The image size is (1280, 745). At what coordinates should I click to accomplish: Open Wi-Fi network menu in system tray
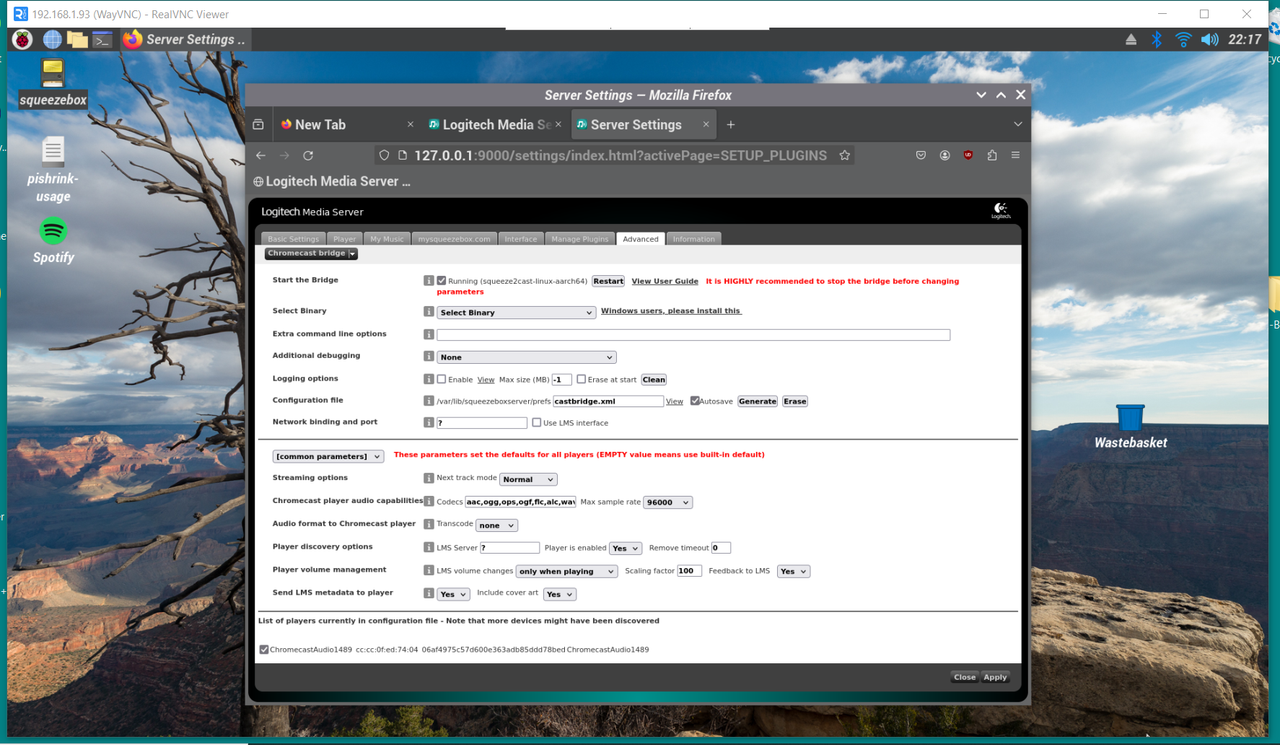(1183, 39)
